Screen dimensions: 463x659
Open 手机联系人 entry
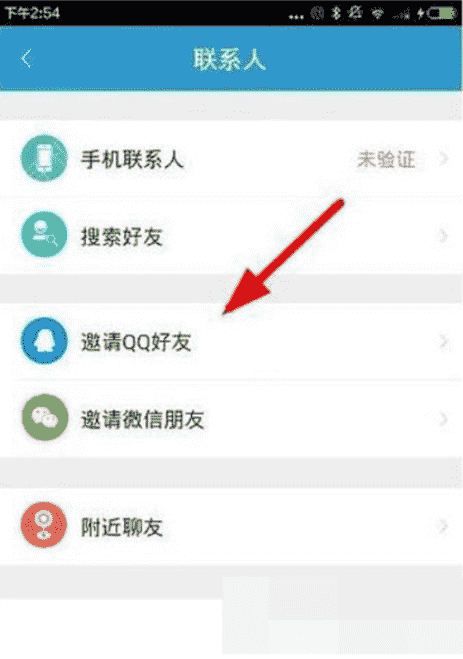click(x=232, y=159)
